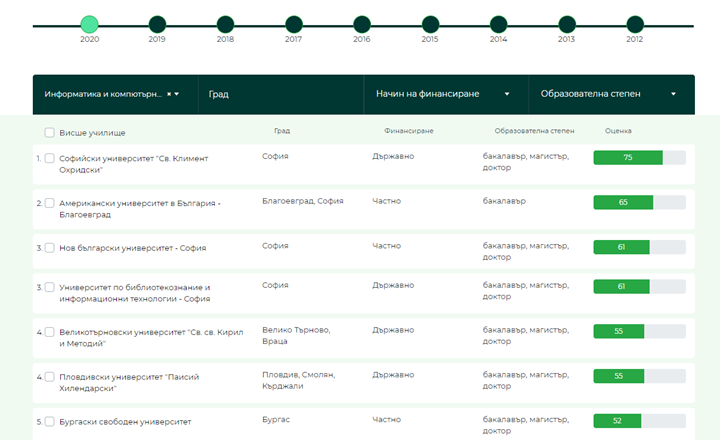Expand the Информатика field dropdown arrow
720x440 pixels.
[x=178, y=94]
